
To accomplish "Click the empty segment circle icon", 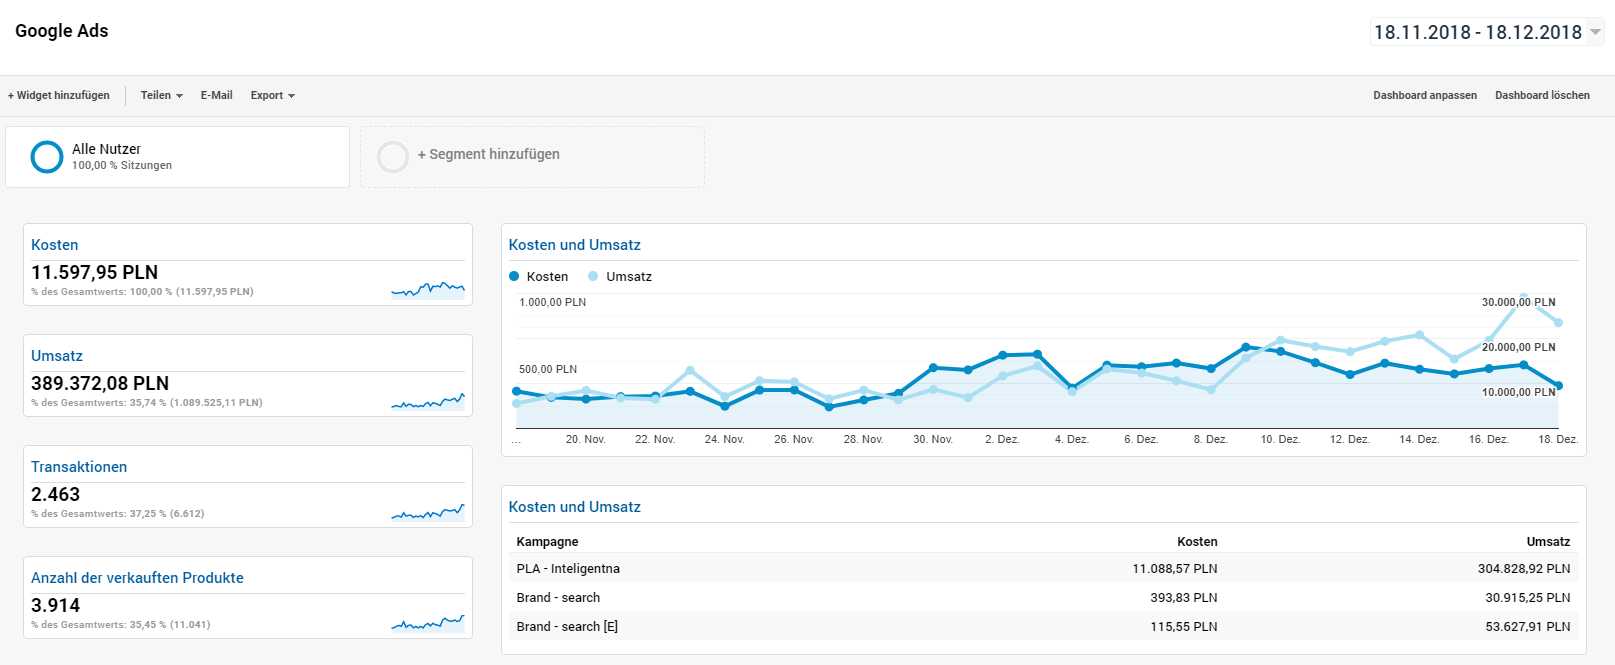I will [393, 157].
